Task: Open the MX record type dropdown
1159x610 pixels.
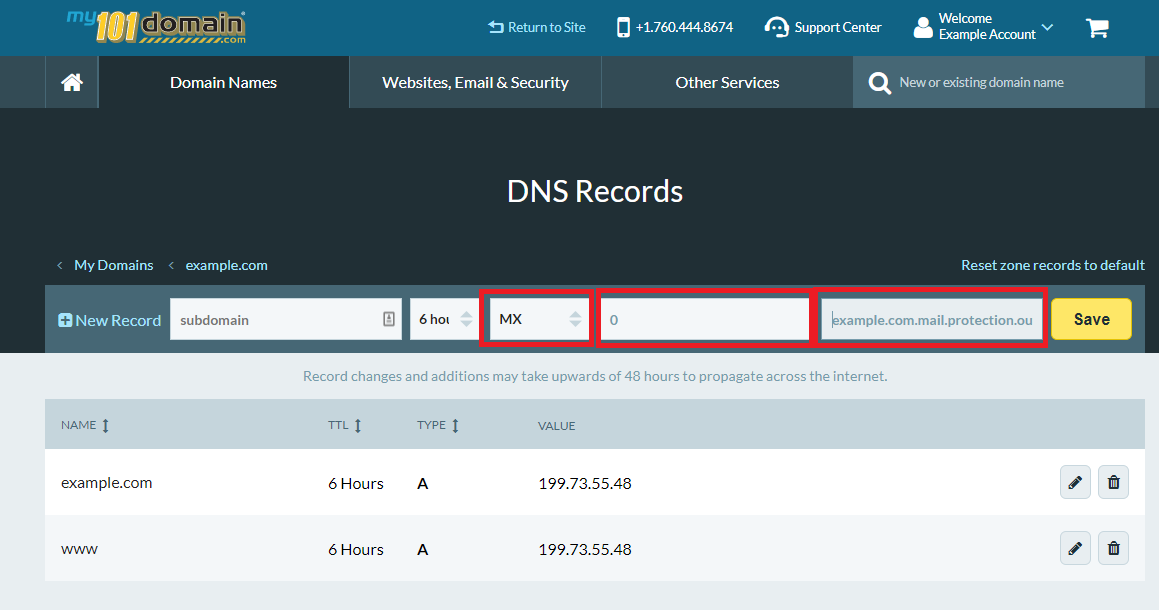Action: point(537,317)
